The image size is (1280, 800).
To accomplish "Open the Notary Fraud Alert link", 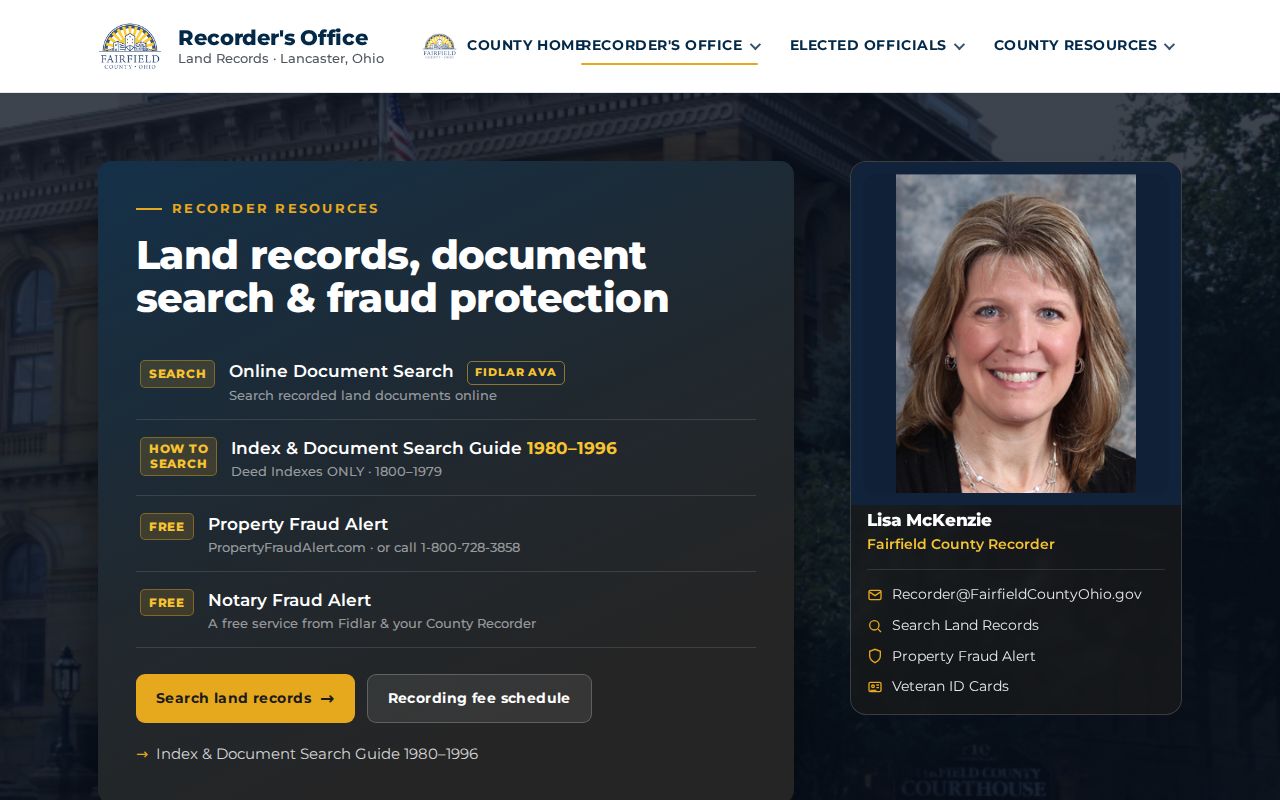I will point(289,600).
